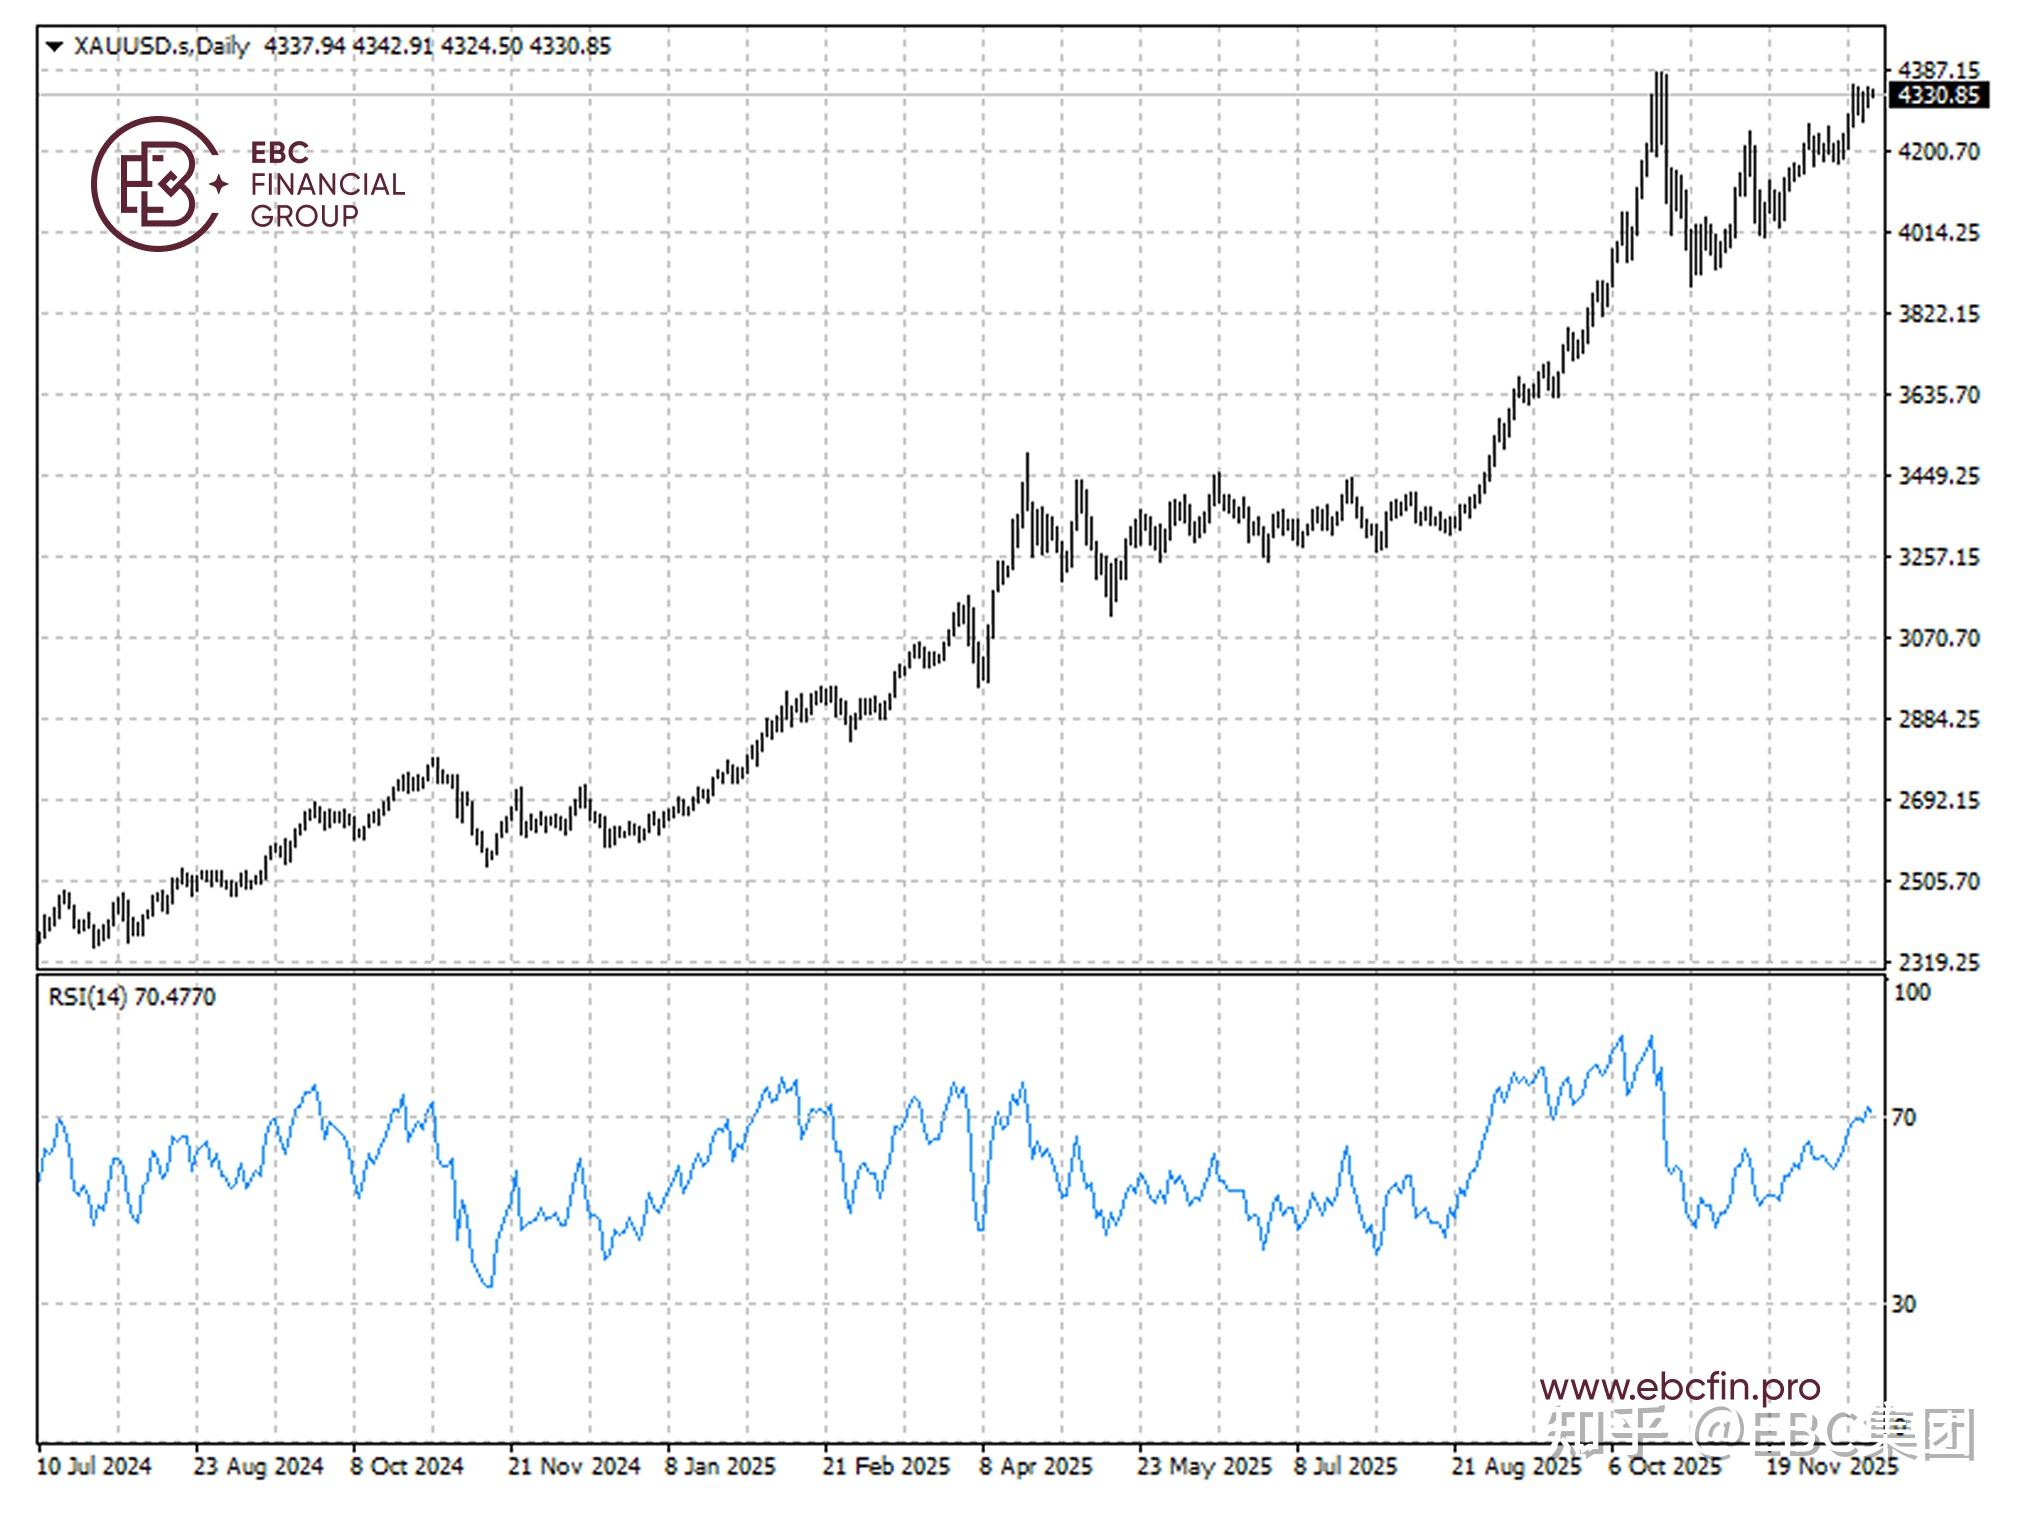The image size is (2028, 1514).
Task: Select the 21 Nov 2024 date marker
Action: tap(573, 1467)
